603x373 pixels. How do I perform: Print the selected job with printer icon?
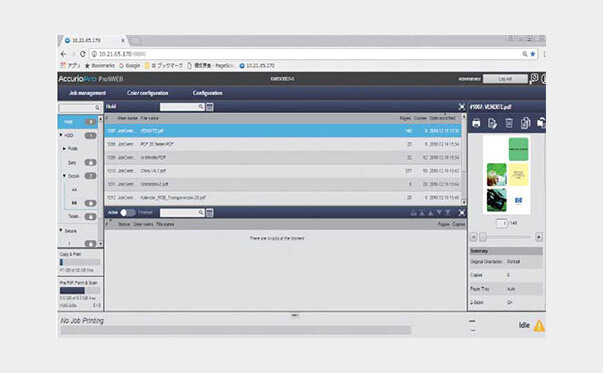[x=476, y=123]
